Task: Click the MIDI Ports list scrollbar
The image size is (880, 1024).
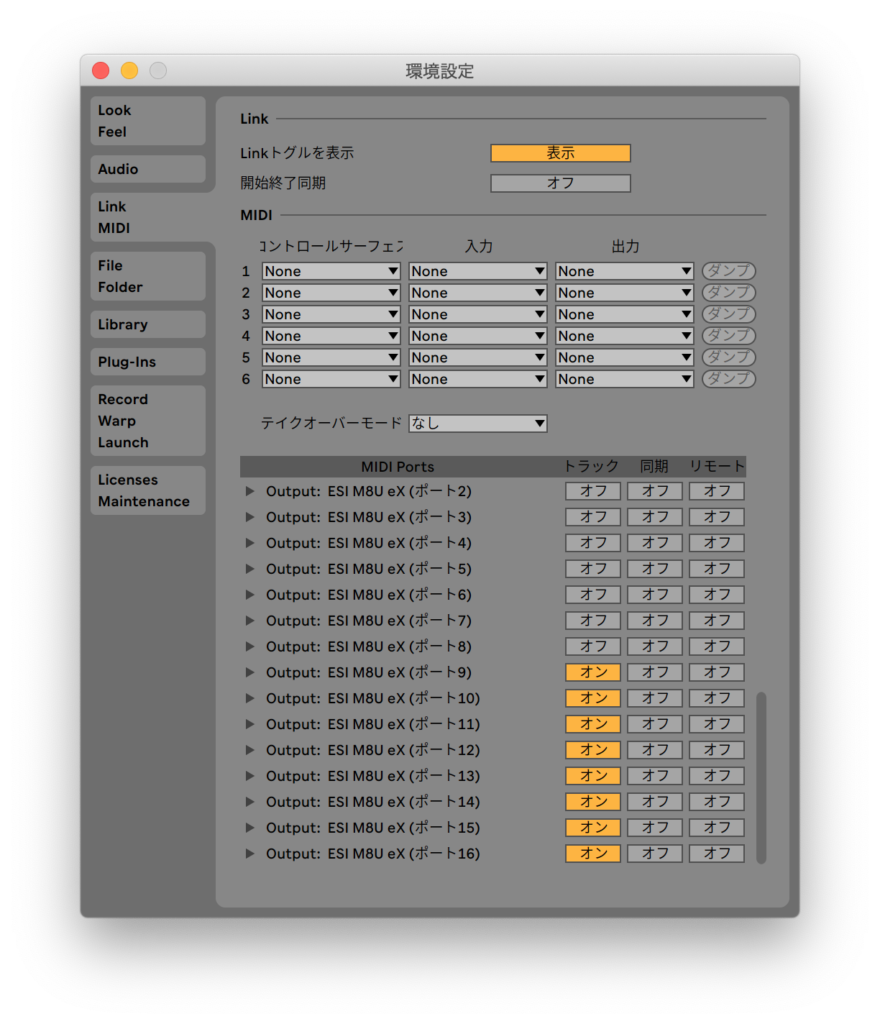Action: pos(761,776)
